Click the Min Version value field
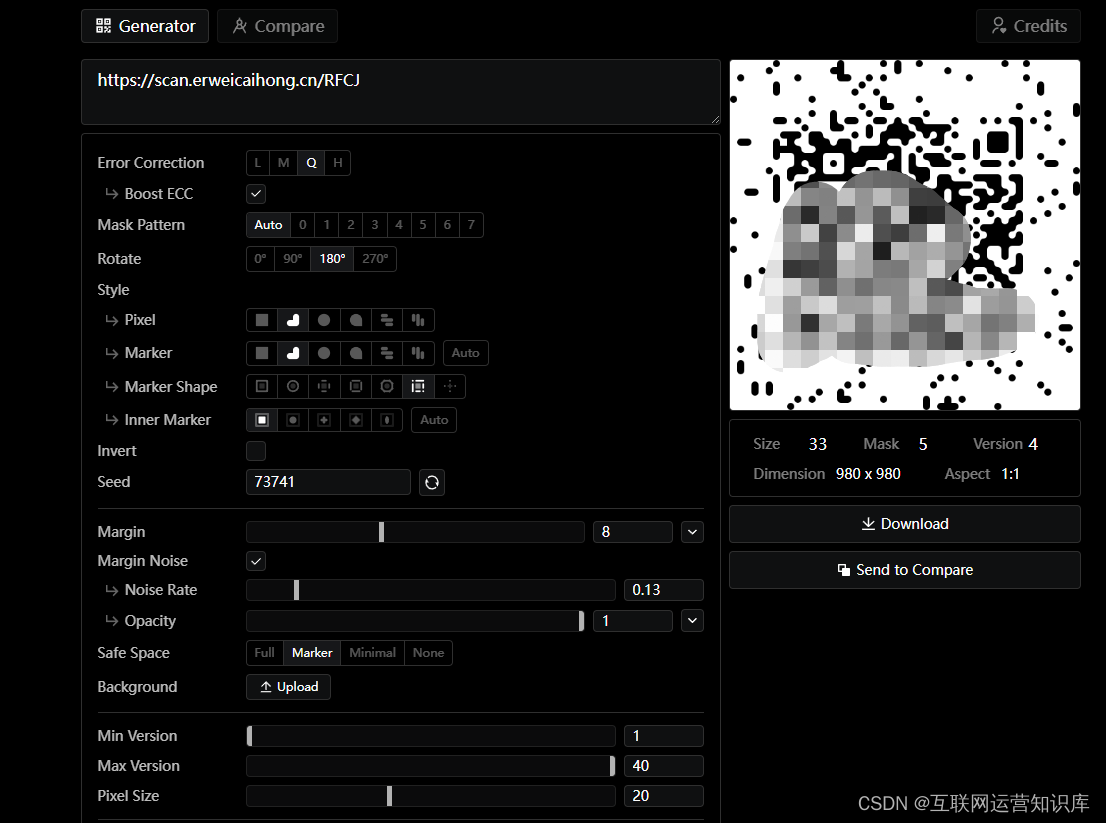 pos(664,736)
